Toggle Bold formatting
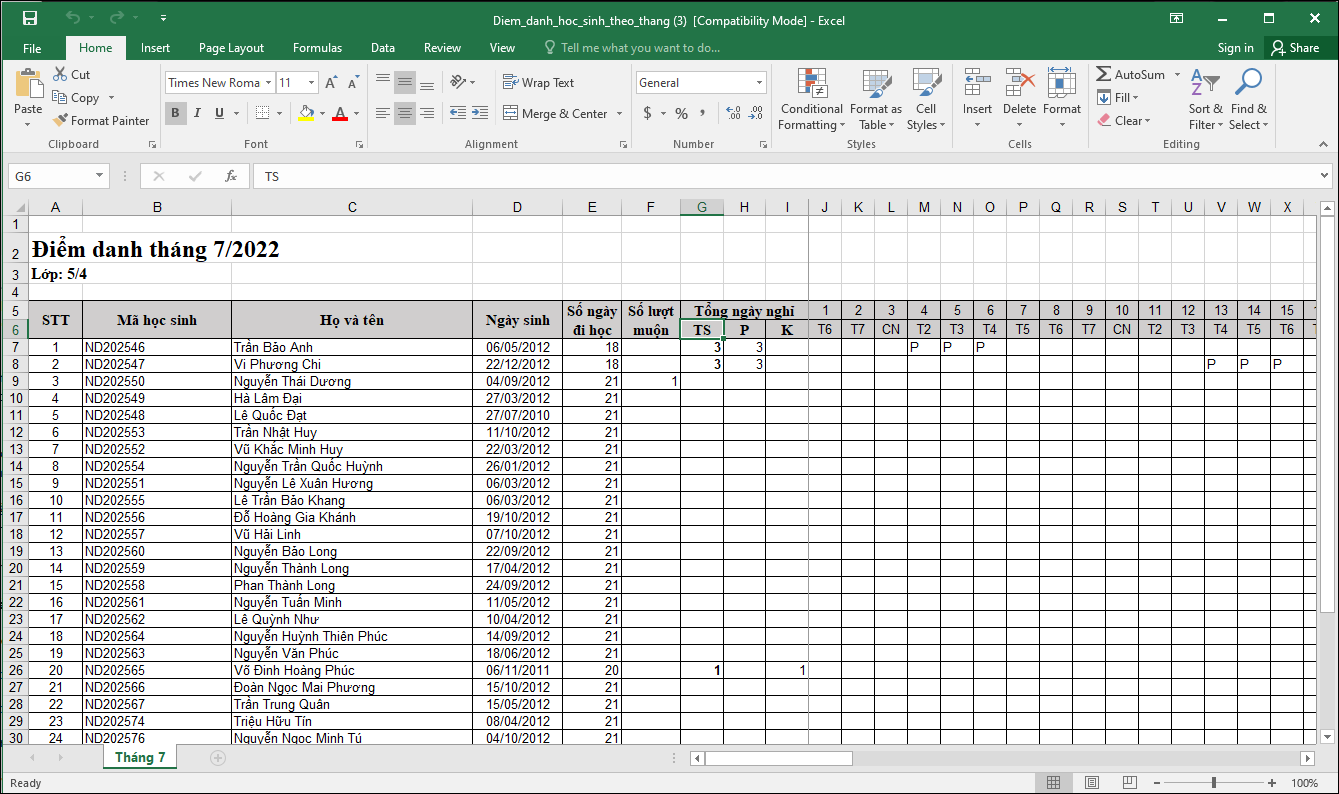This screenshot has width=1339, height=794. click(x=176, y=114)
